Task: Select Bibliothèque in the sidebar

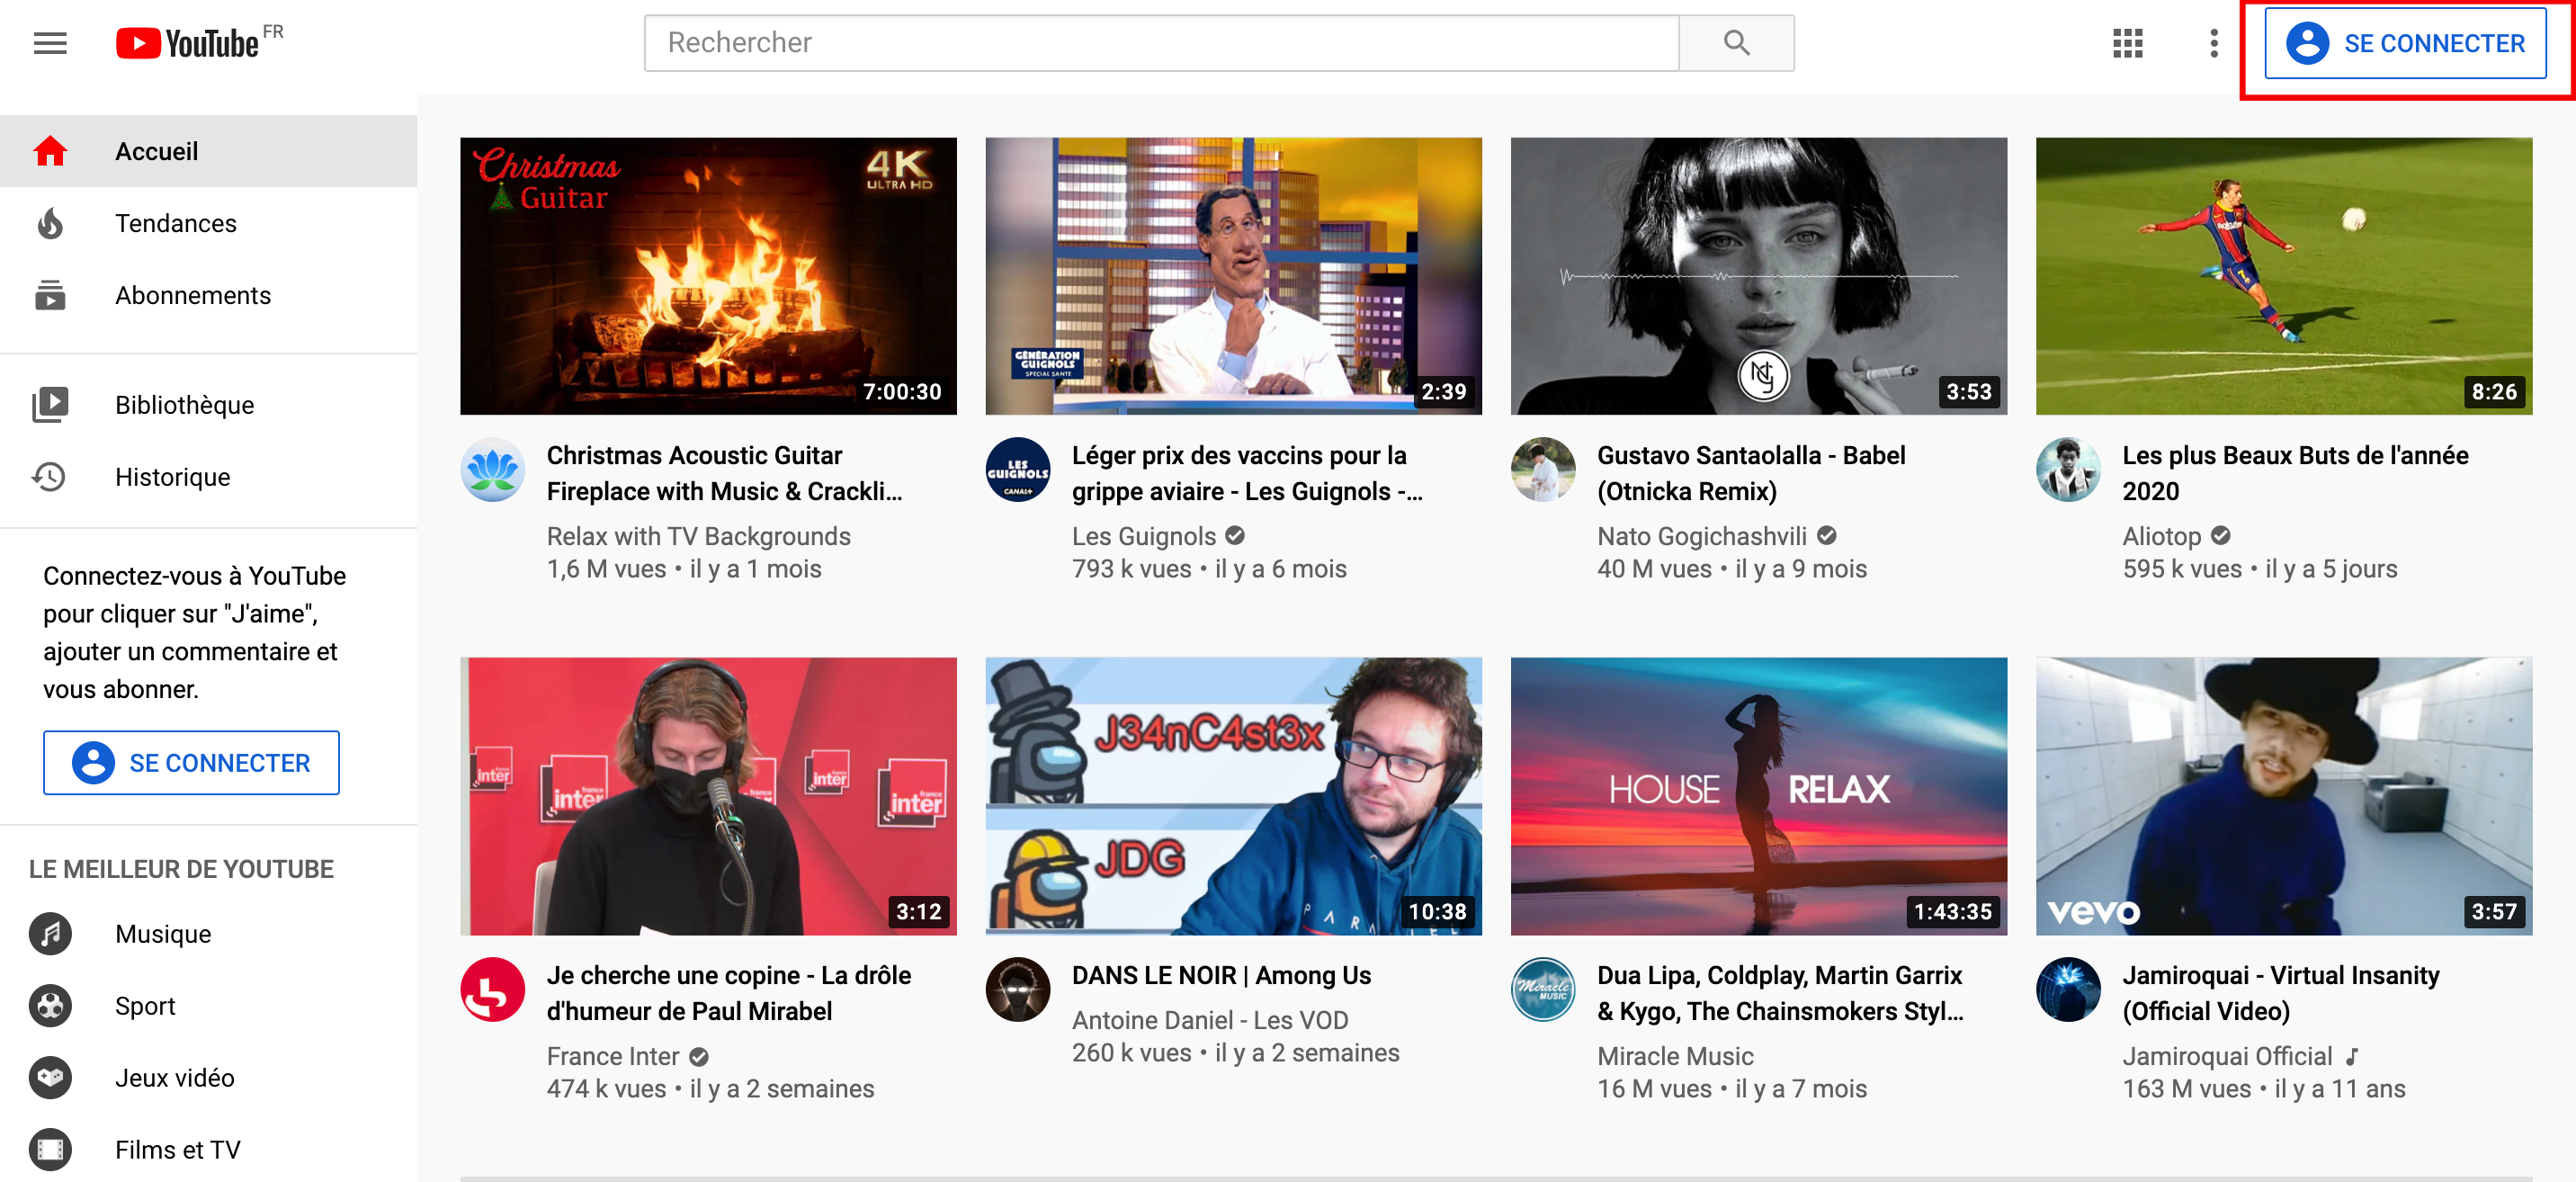Action: 208,405
